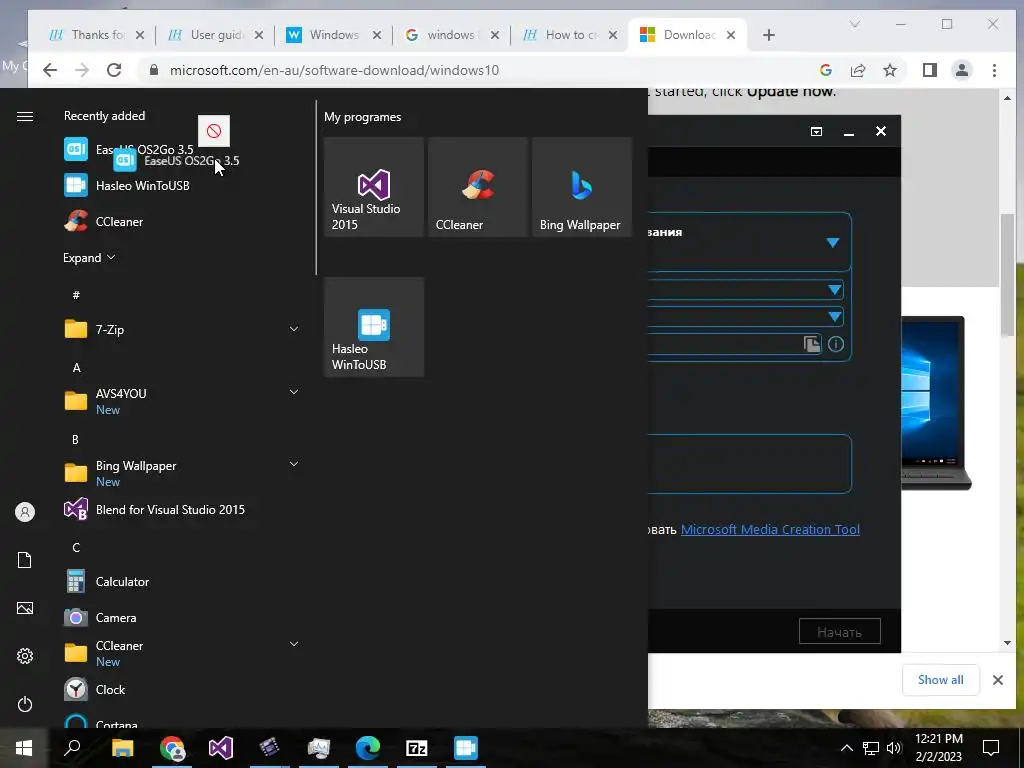
Task: Open Pictures from Start sidebar
Action: click(x=25, y=608)
